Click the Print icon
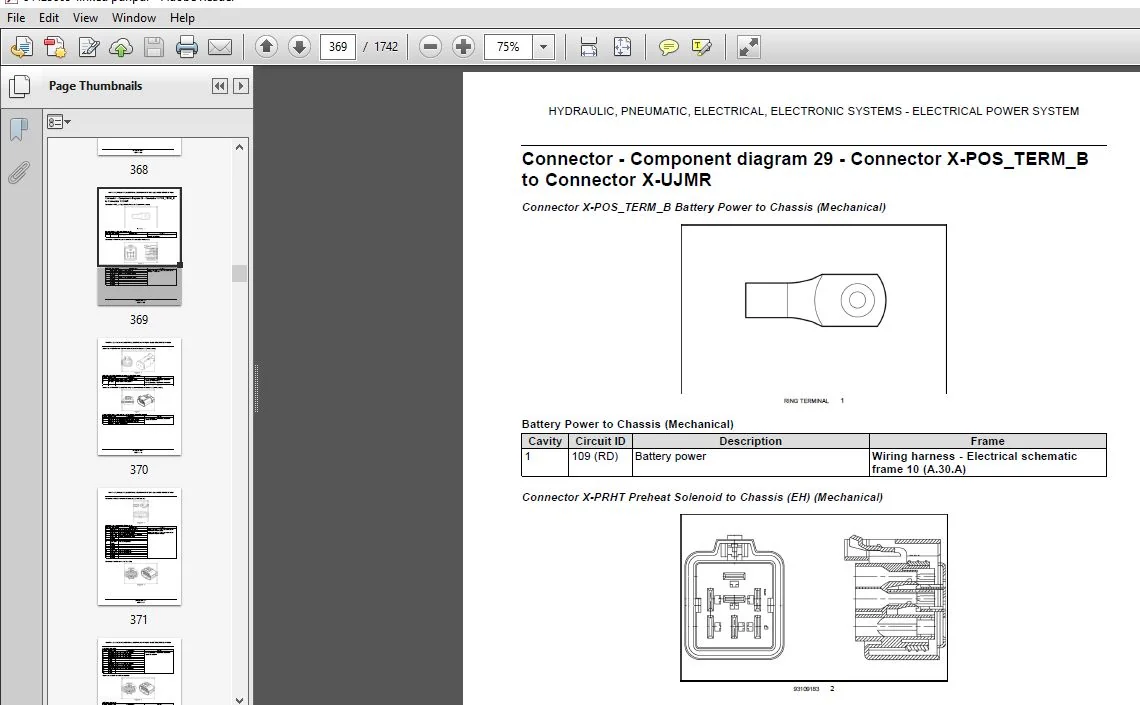Screen dimensions: 1140x705 pos(187,47)
